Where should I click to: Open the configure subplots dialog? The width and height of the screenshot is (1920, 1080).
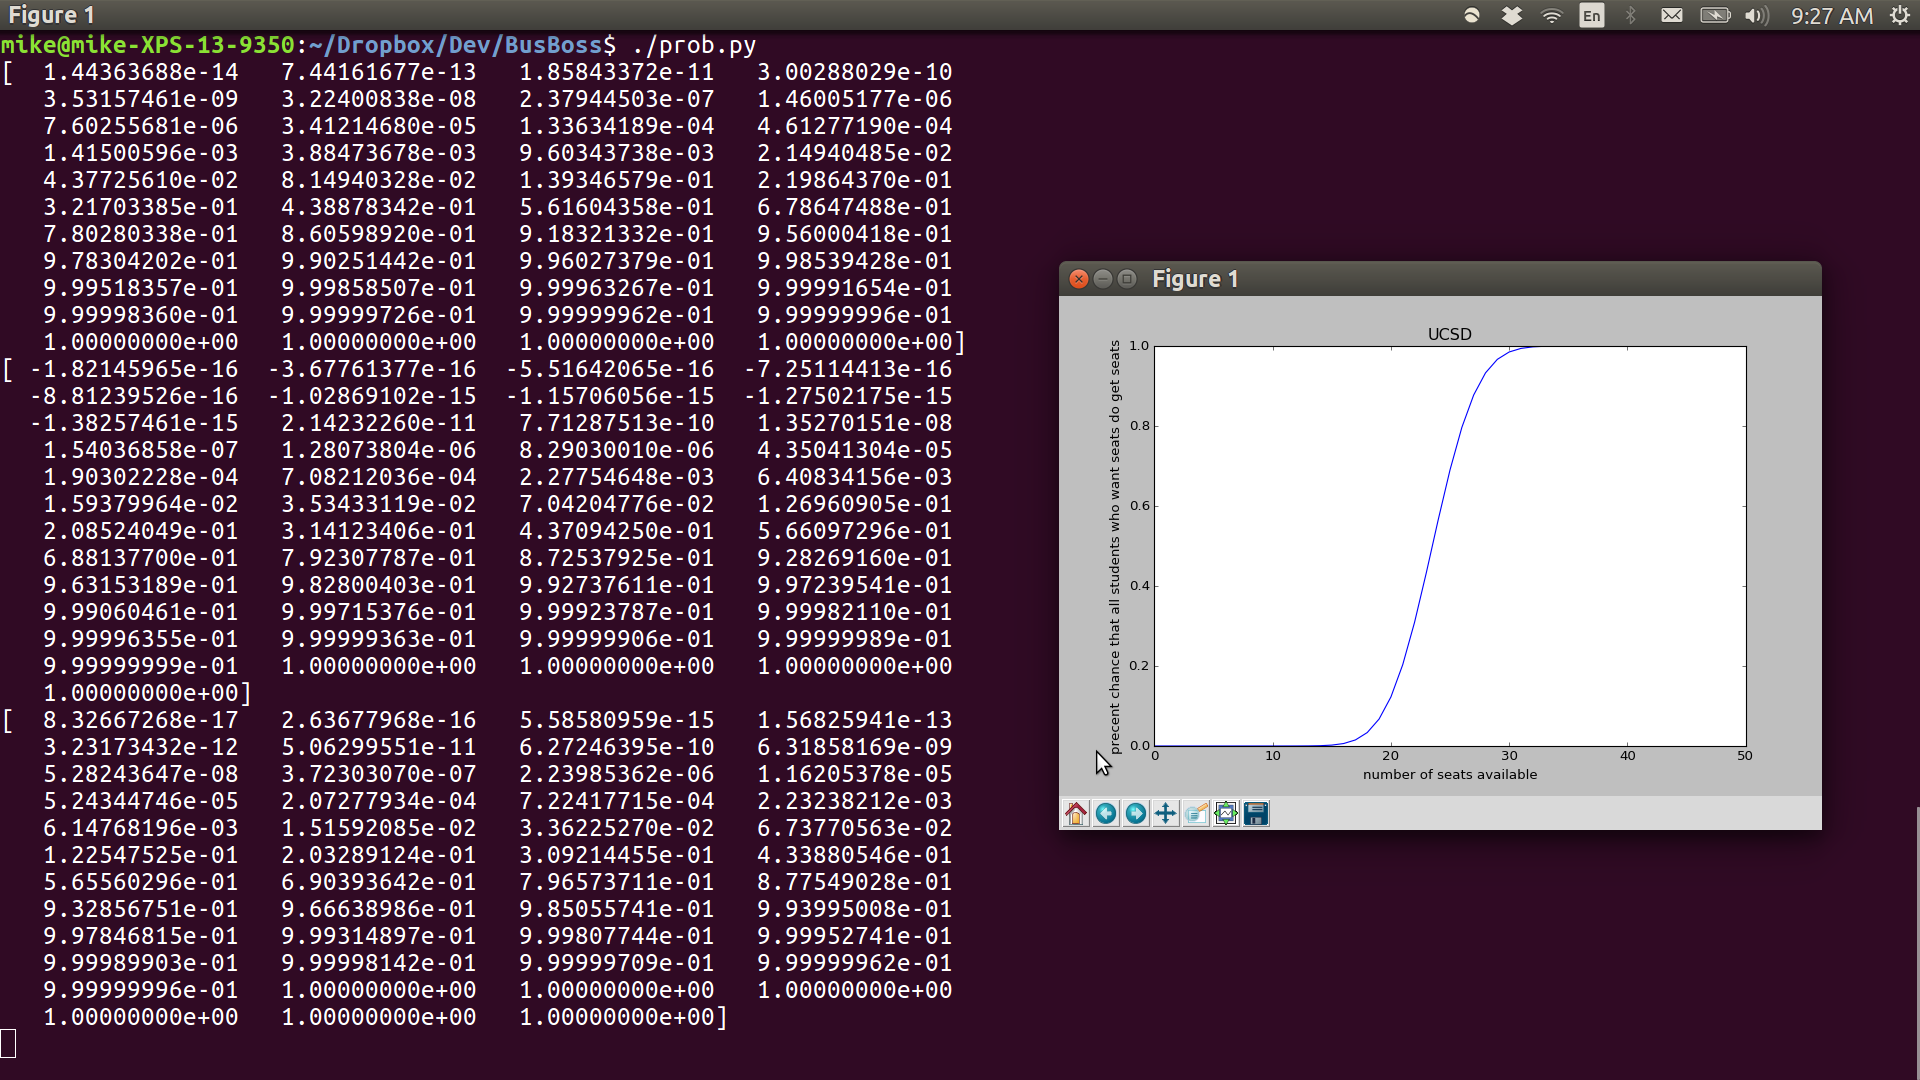[1226, 814]
